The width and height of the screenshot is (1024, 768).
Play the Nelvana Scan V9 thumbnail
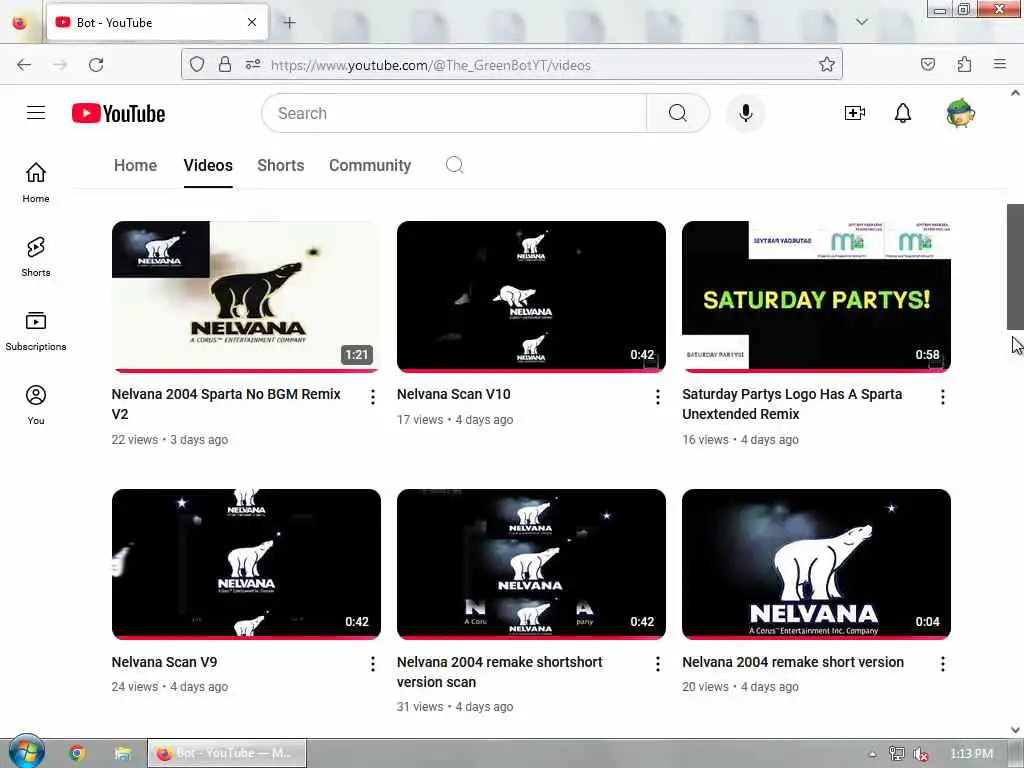click(246, 564)
